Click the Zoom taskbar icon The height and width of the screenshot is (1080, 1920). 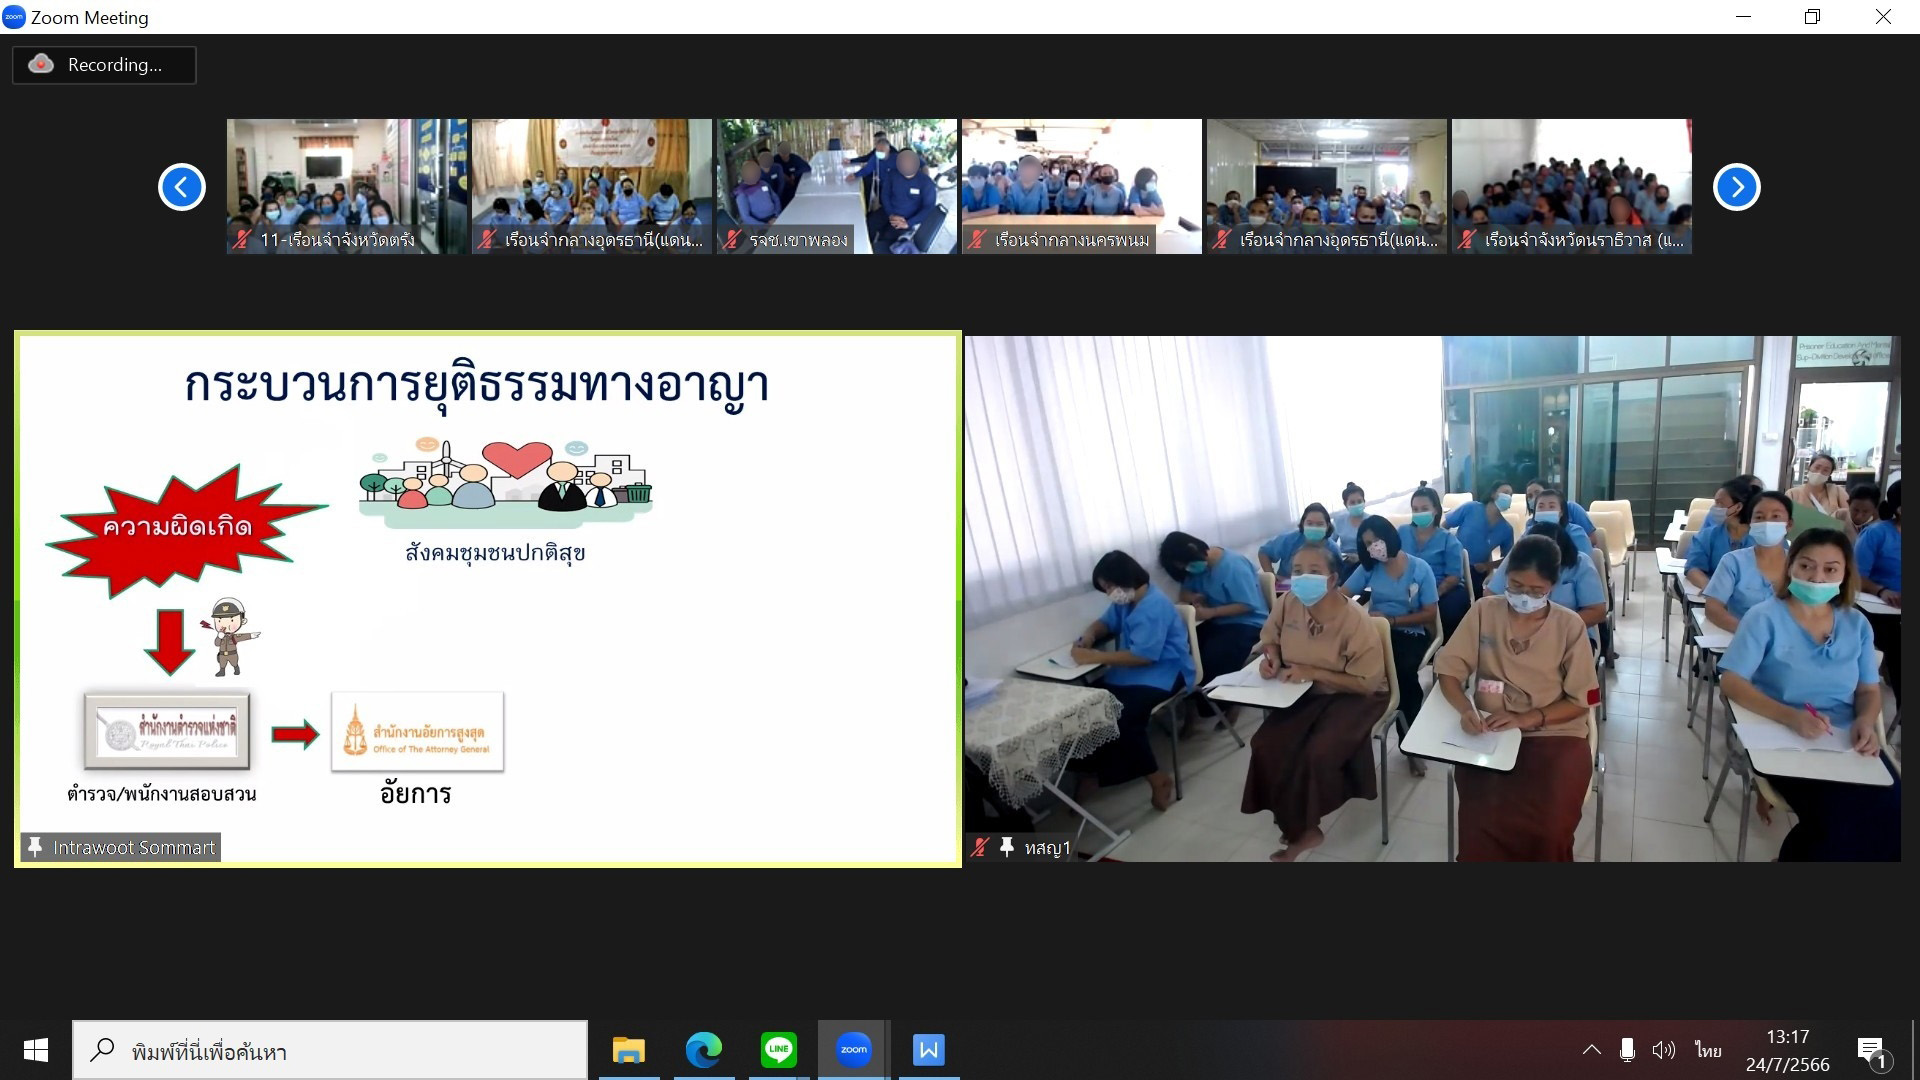tap(853, 1049)
